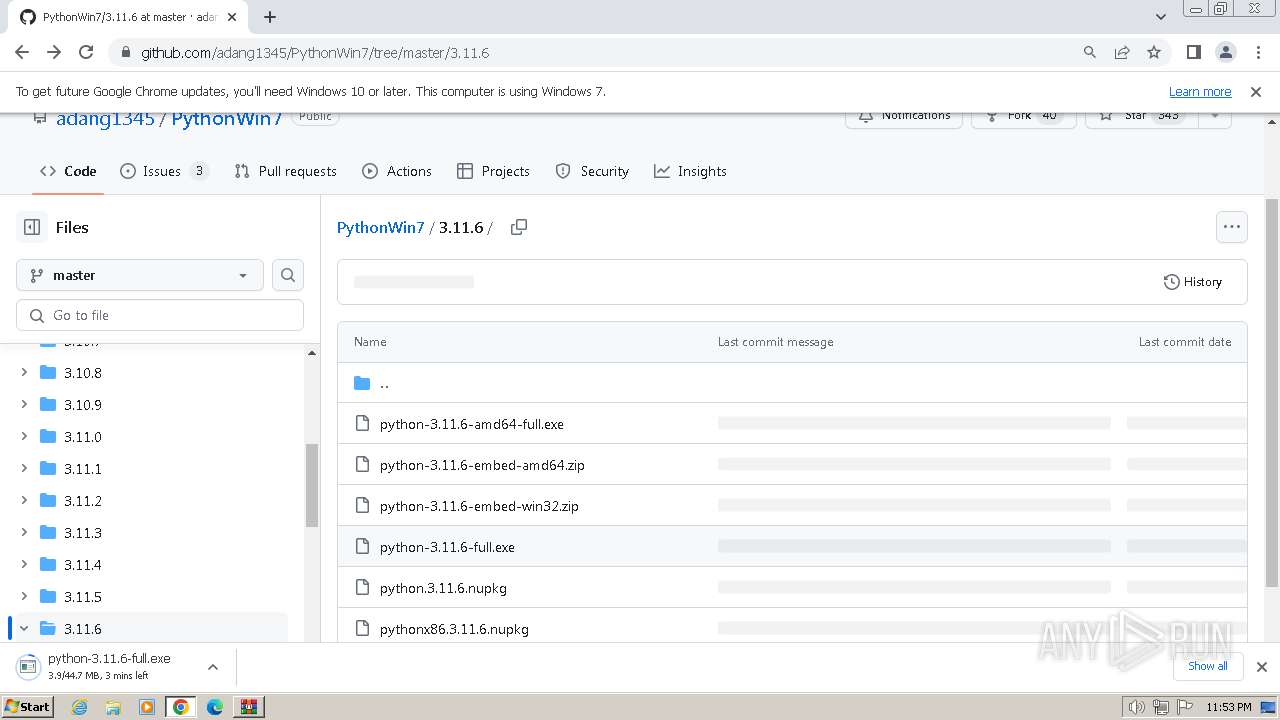The image size is (1280, 720).
Task: Bookmark this page star icon
Action: click(1154, 52)
